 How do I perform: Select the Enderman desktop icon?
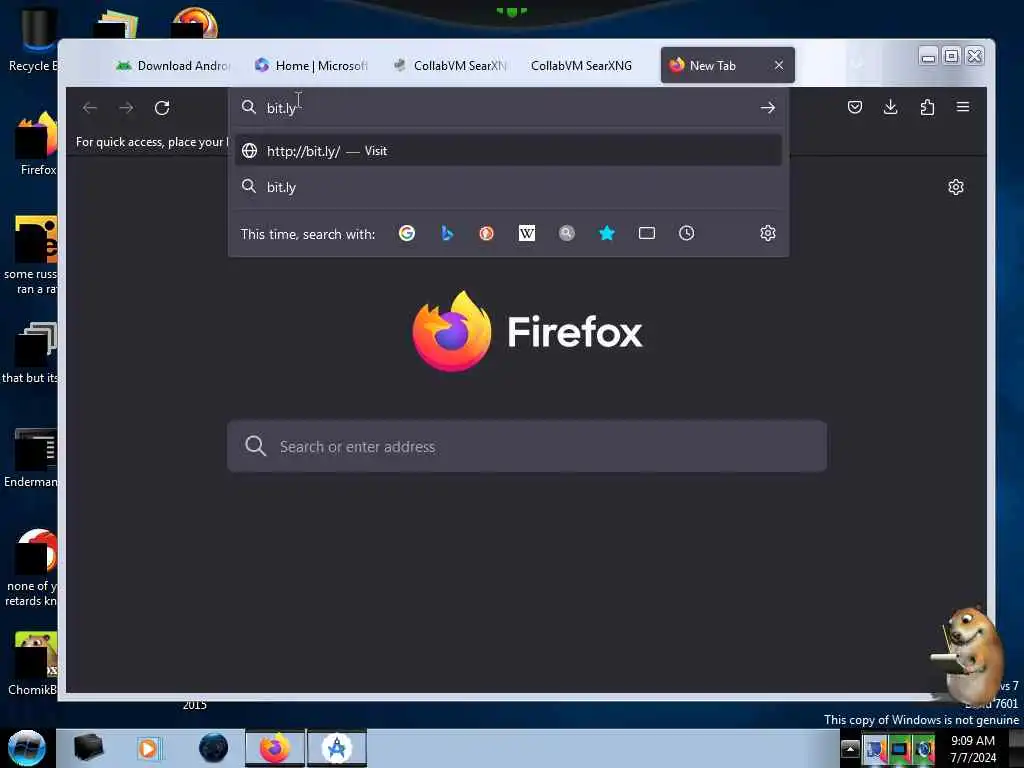coord(31,457)
